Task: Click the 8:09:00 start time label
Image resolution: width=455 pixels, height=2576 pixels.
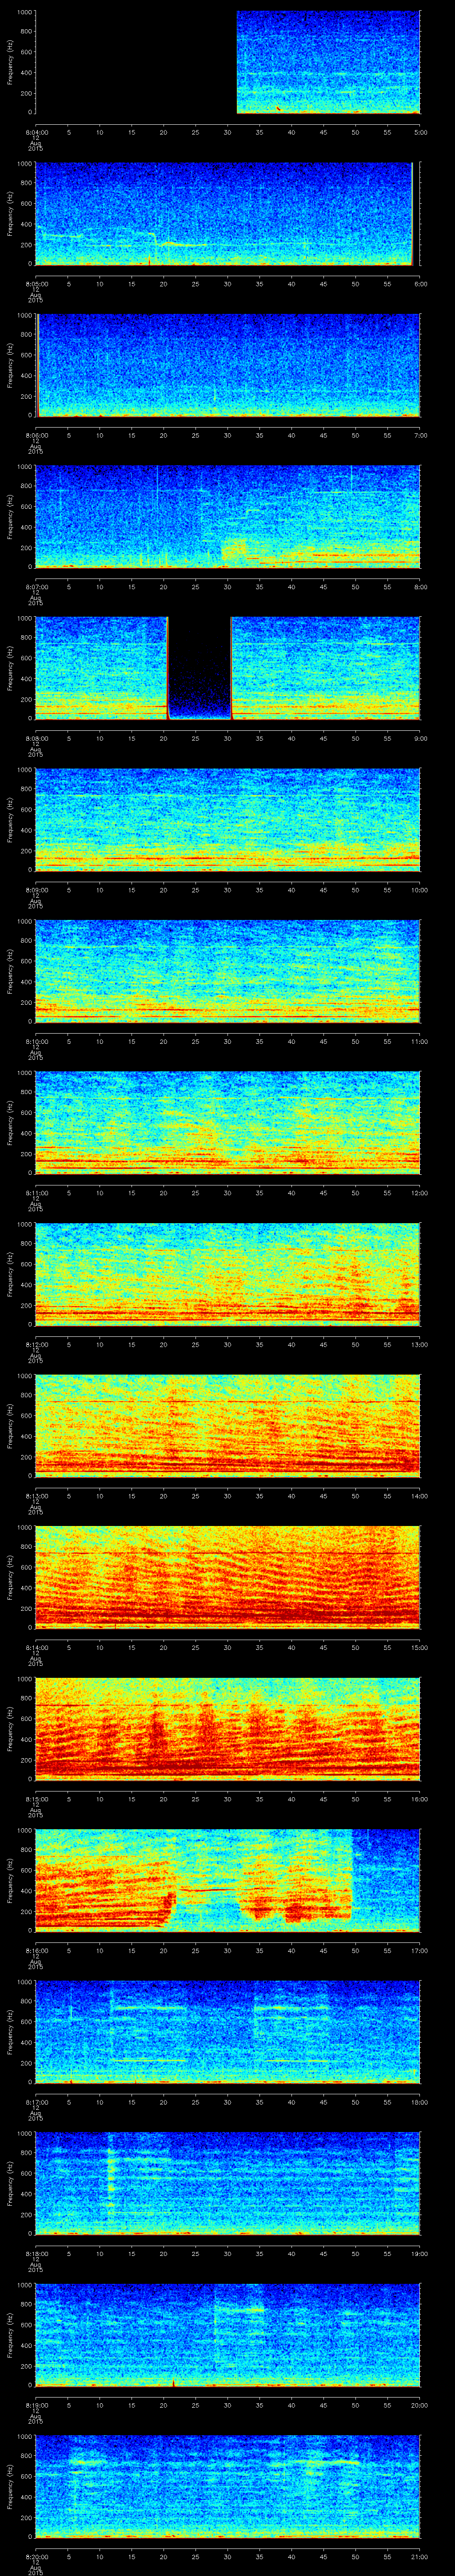Action: tap(36, 890)
